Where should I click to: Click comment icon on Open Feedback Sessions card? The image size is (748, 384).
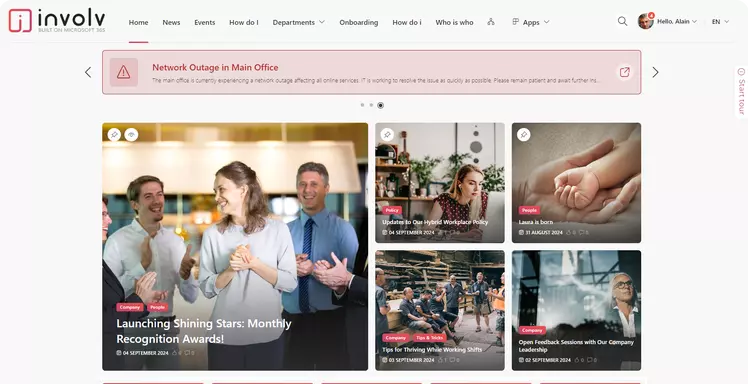pos(590,360)
